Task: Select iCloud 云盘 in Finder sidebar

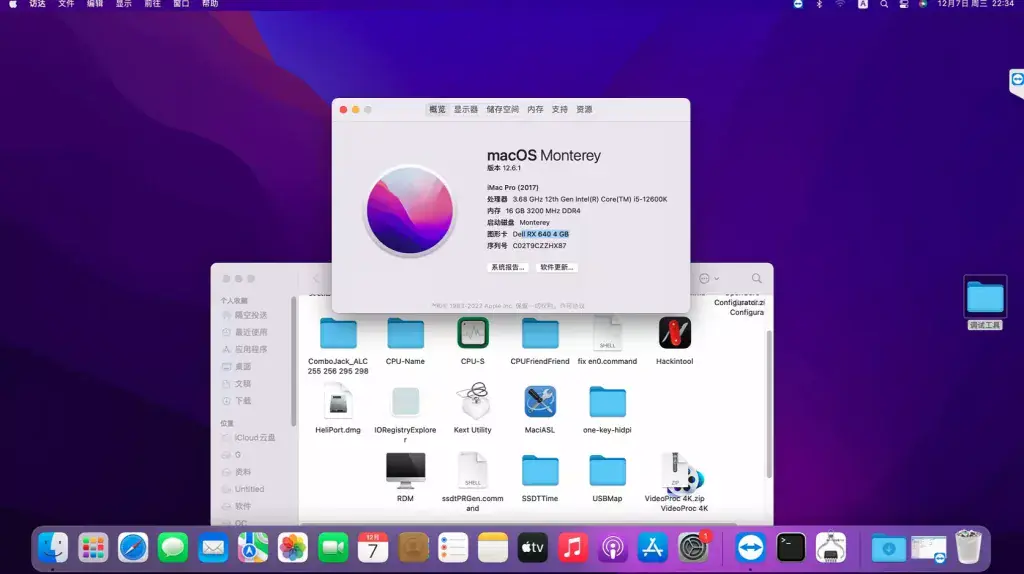Action: [253, 438]
